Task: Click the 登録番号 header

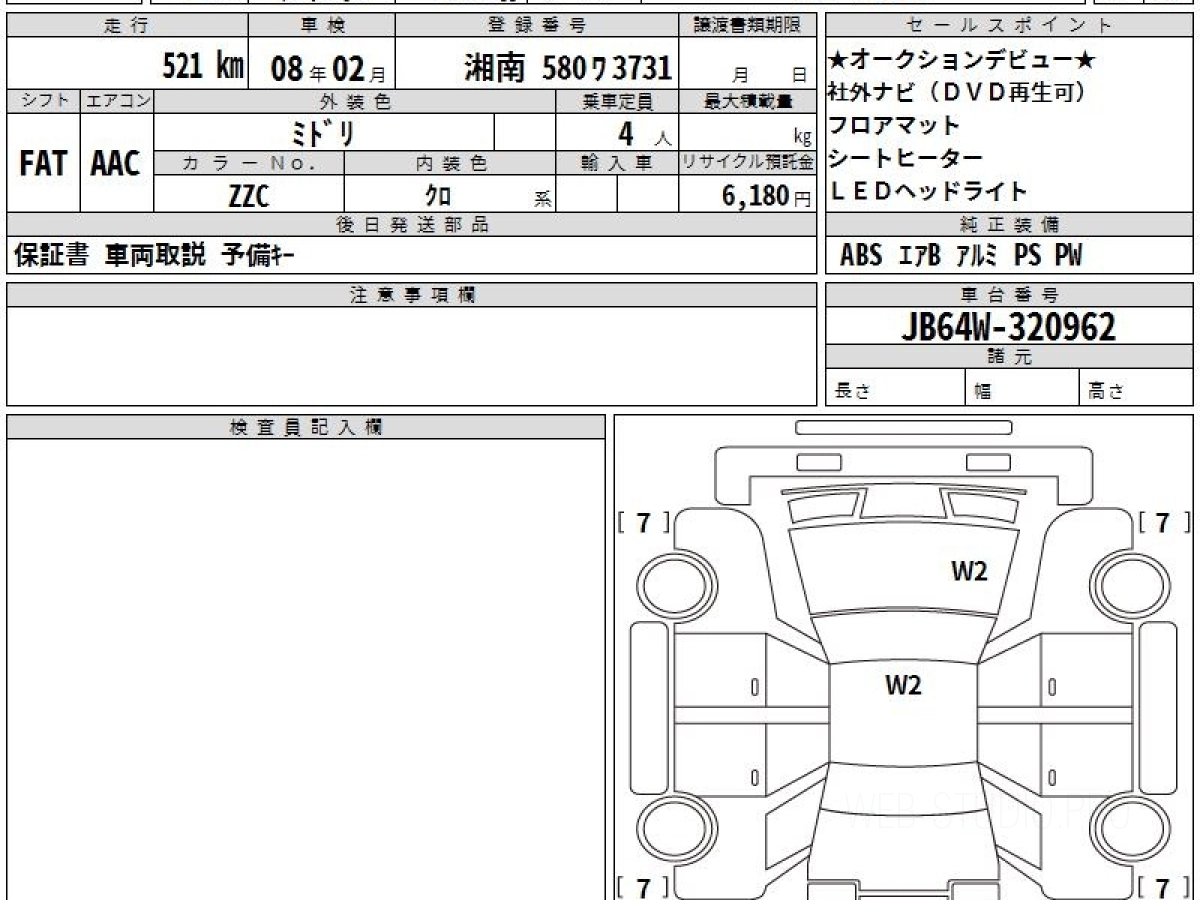Action: 537,26
